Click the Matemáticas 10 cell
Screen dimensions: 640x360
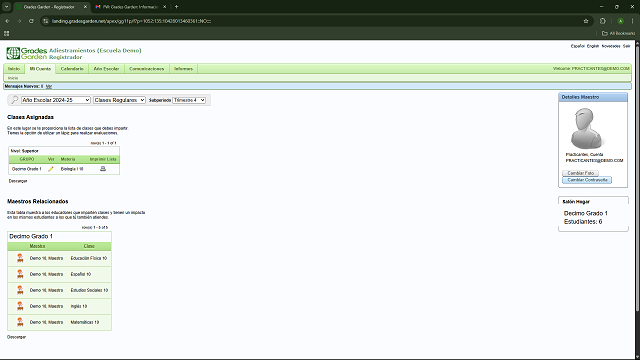pos(84,322)
